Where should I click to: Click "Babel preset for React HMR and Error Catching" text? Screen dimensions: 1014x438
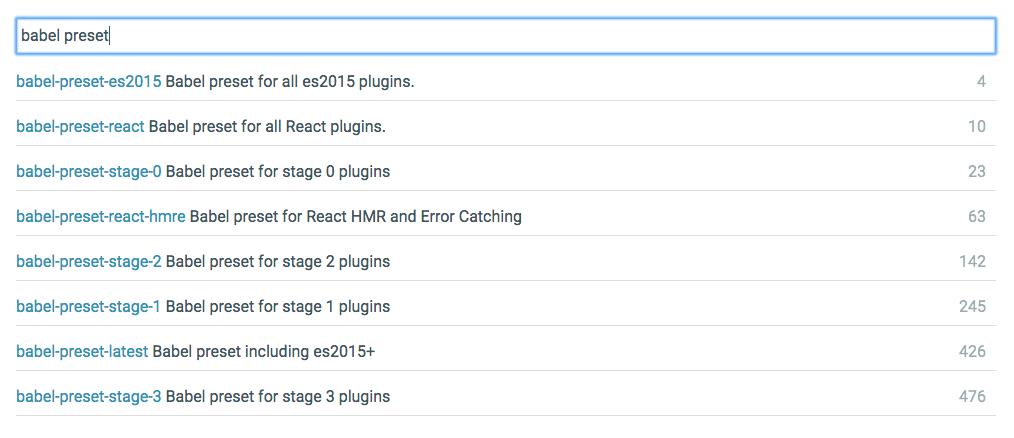click(355, 216)
